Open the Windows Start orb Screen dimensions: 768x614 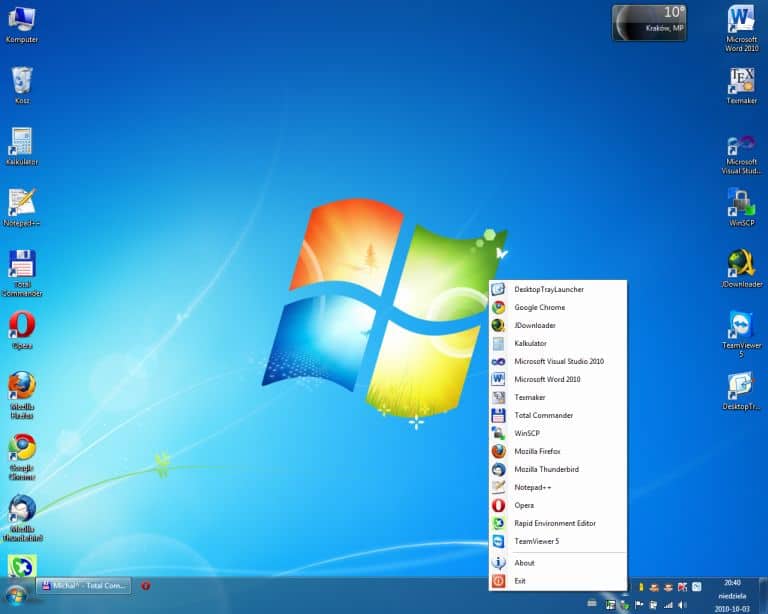(16, 596)
